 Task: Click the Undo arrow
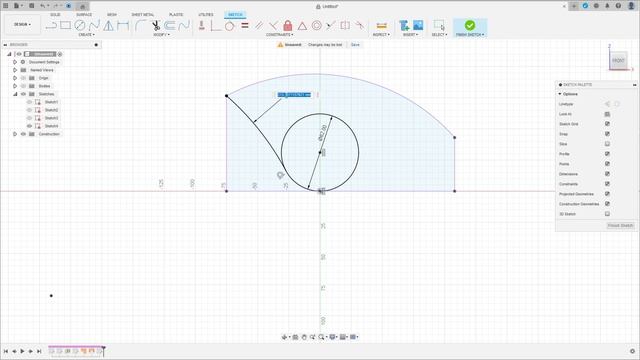pyautogui.click(x=42, y=6)
